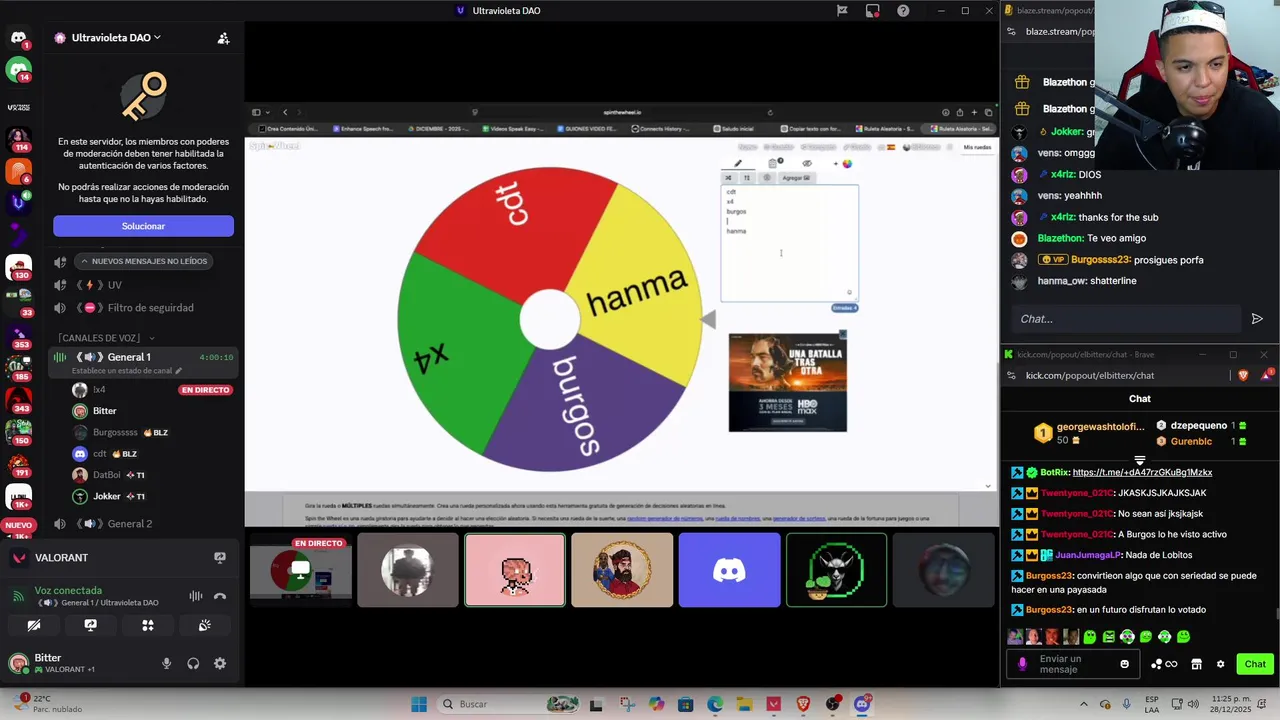Open activities launcher icon in voice panel
This screenshot has width=1280, height=720.
pos(147,625)
